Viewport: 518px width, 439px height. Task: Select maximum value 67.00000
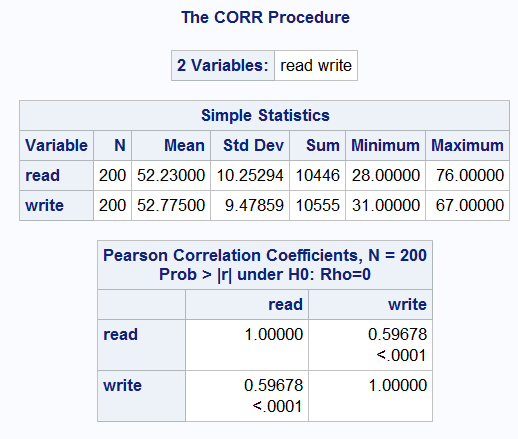tap(470, 205)
